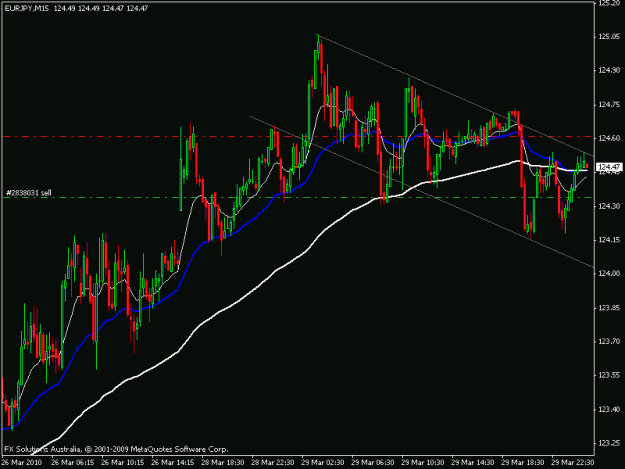
Task: Click the 123.40 price axis label
Action: click(x=609, y=409)
